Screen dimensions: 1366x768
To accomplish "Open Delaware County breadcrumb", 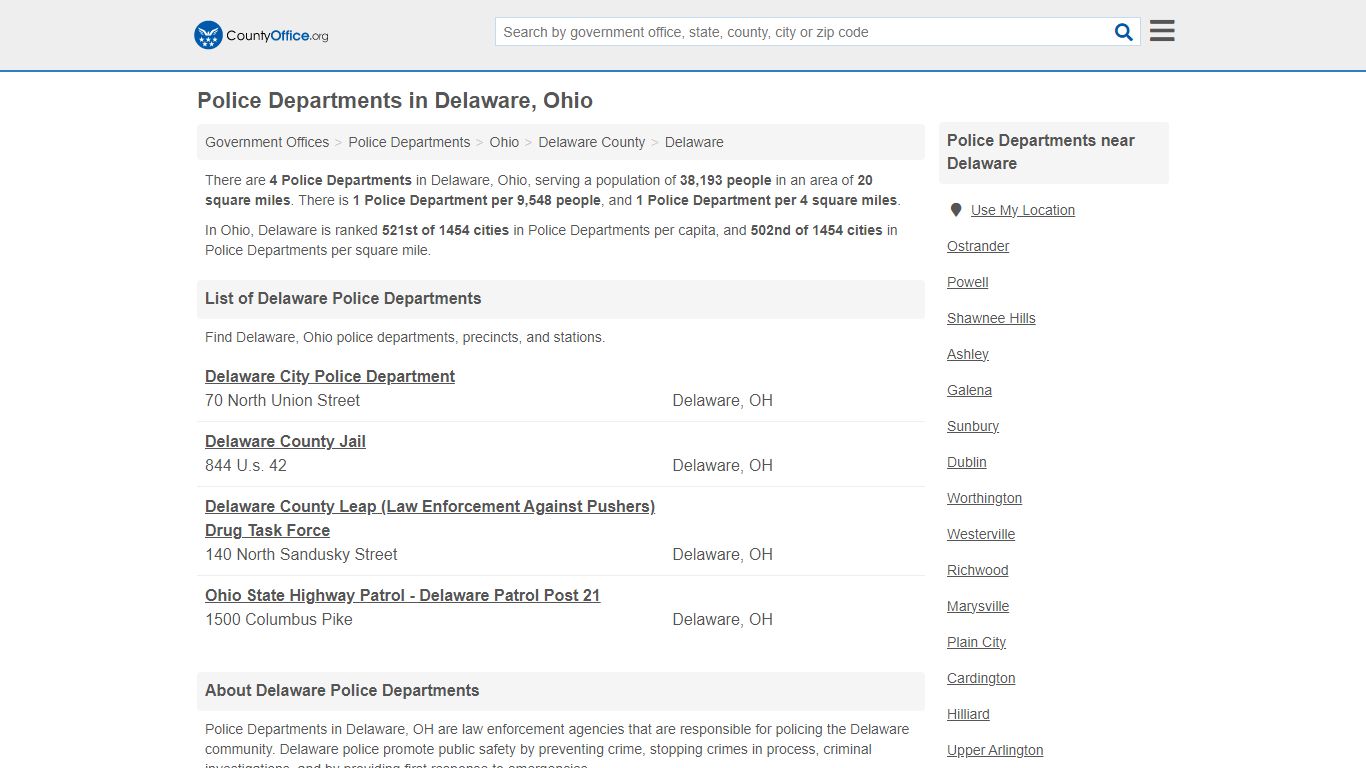I will tap(591, 142).
